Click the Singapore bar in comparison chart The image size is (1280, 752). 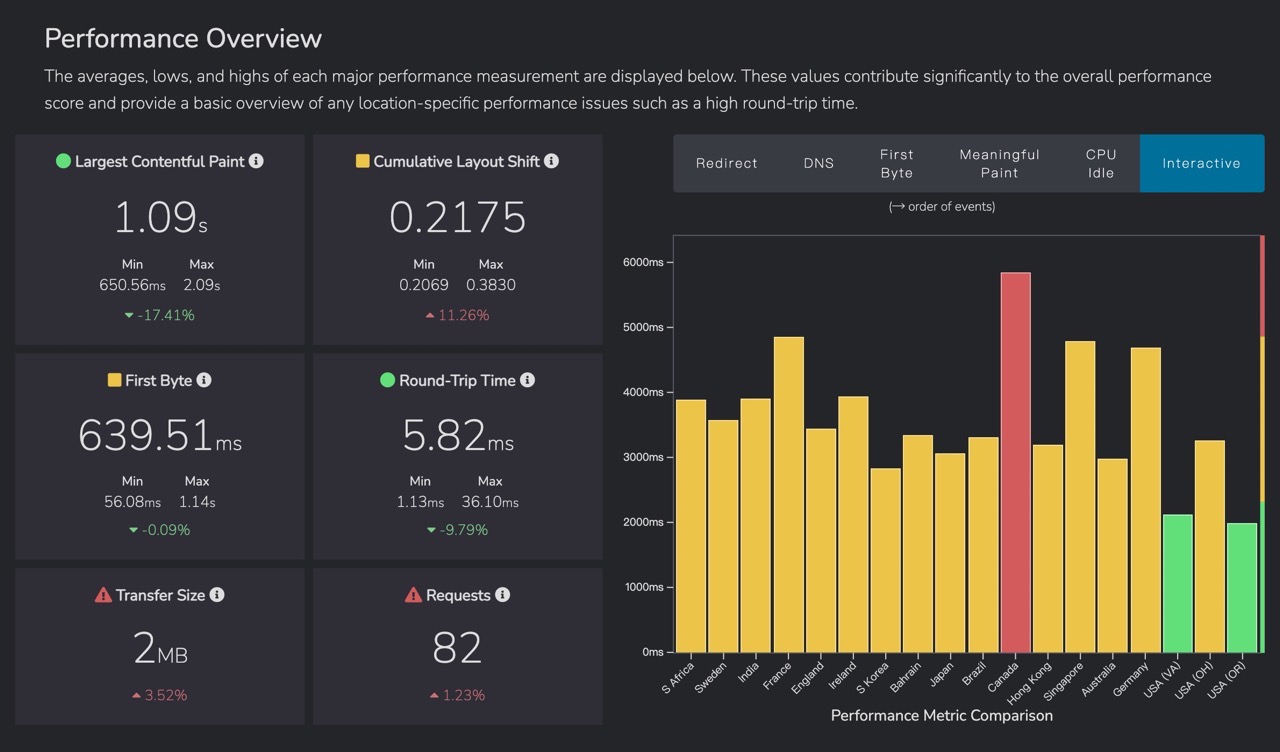[x=1080, y=497]
